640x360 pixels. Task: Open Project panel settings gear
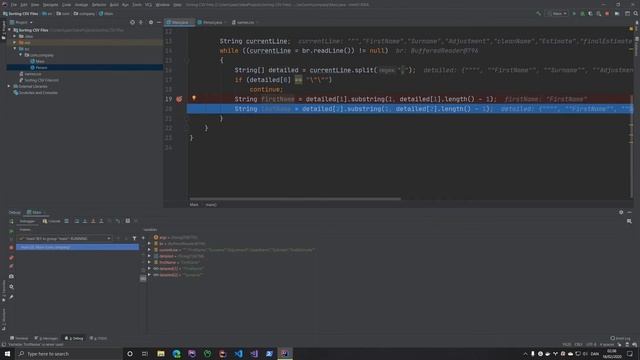point(151,22)
